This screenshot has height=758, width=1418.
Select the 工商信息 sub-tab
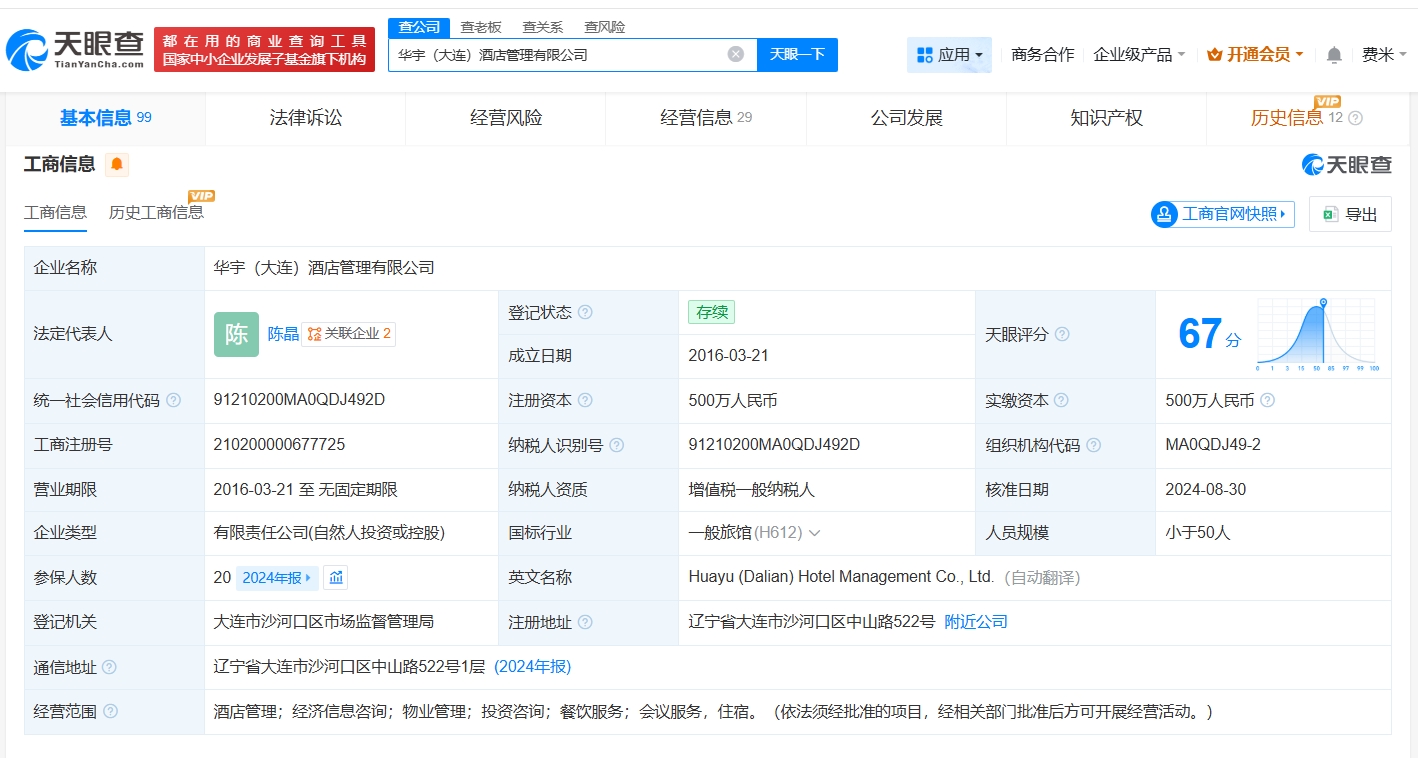tap(55, 212)
